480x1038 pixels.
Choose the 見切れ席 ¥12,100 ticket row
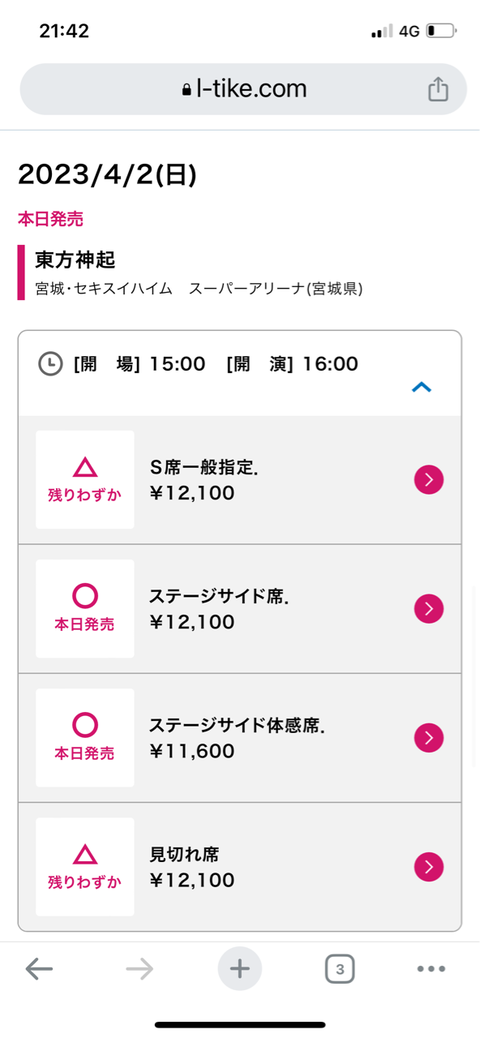240,867
